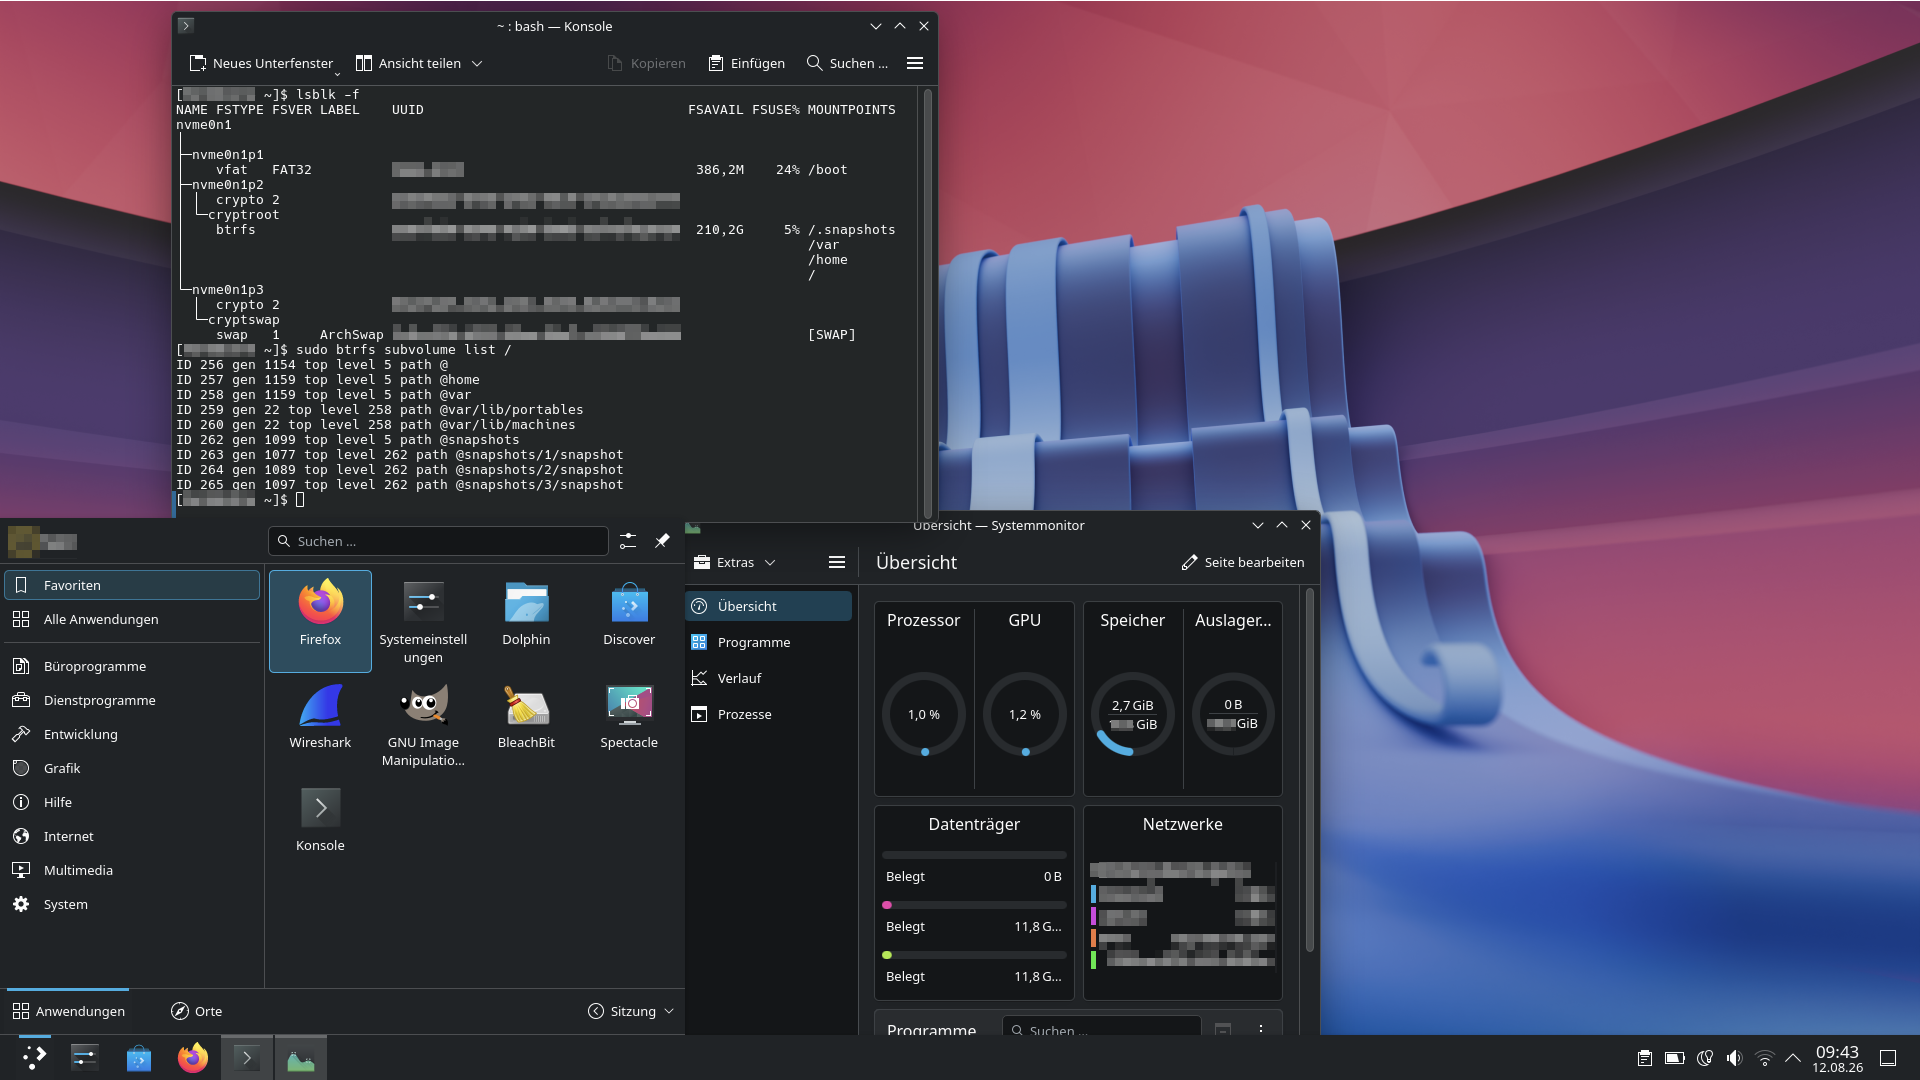Click the Systemmonitor overview scrollbar
The height and width of the screenshot is (1080, 1920).
tap(1309, 770)
